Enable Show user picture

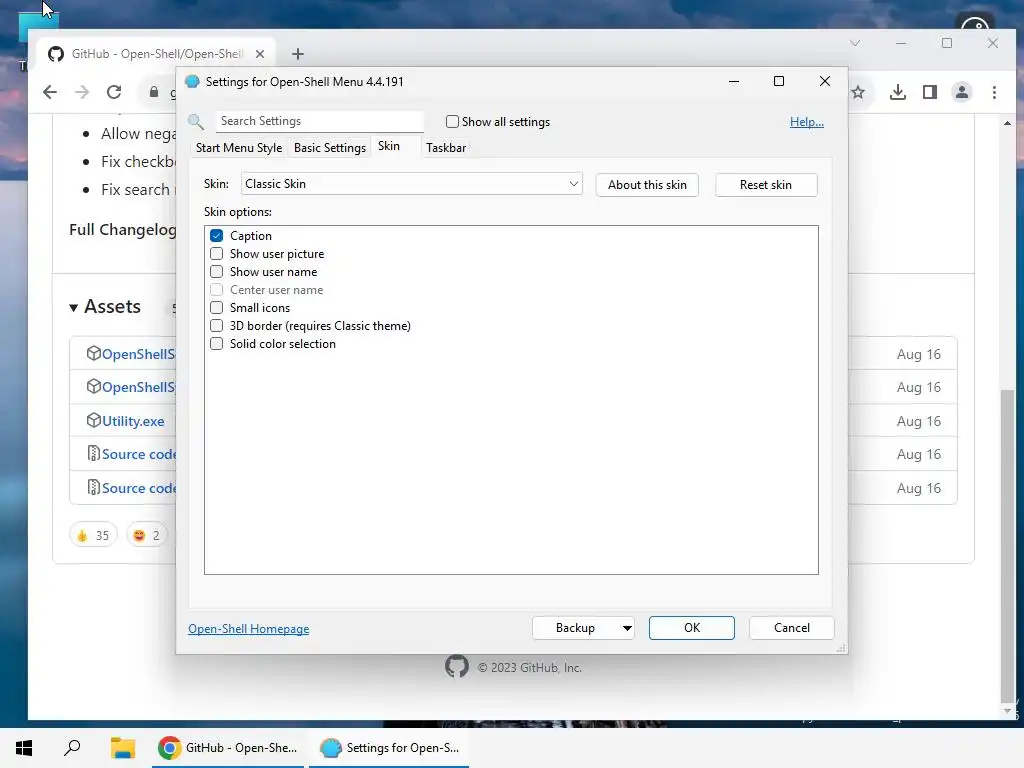(216, 253)
